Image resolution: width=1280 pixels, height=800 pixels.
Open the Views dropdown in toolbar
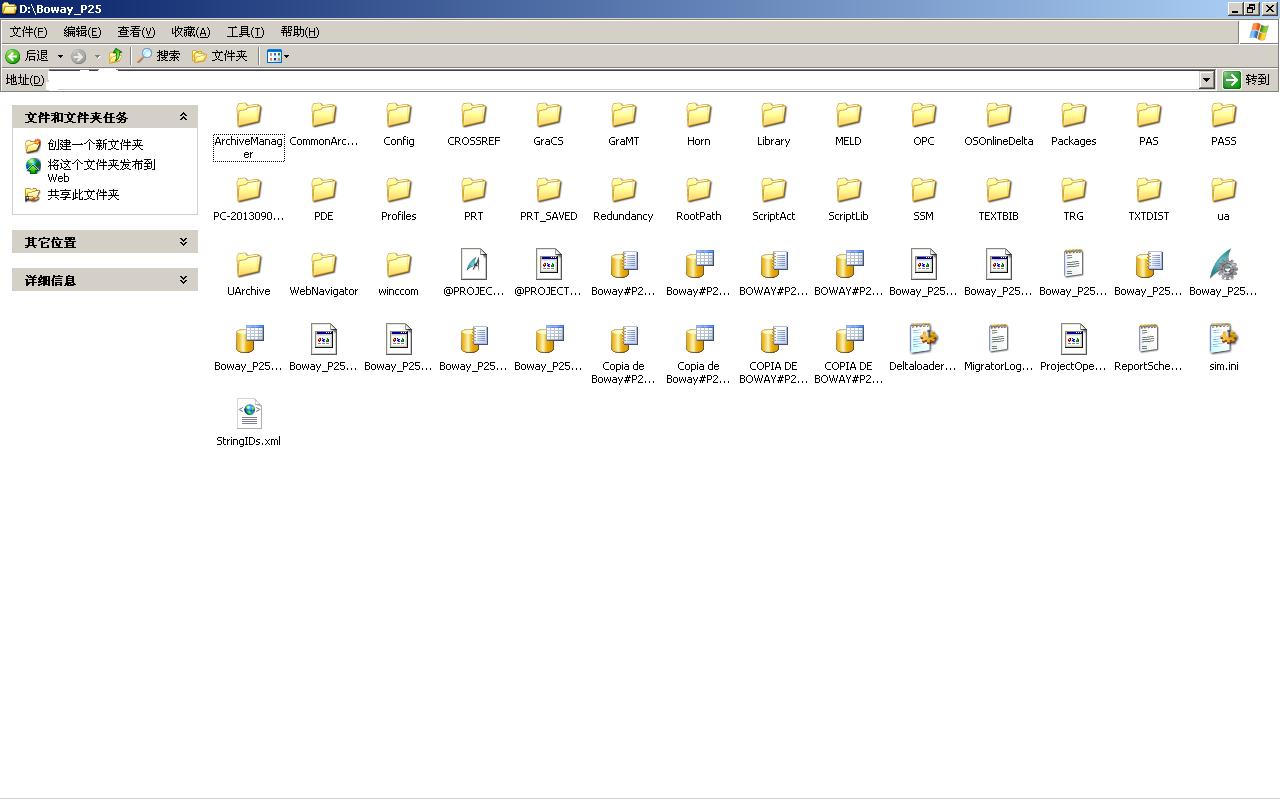pyautogui.click(x=278, y=56)
